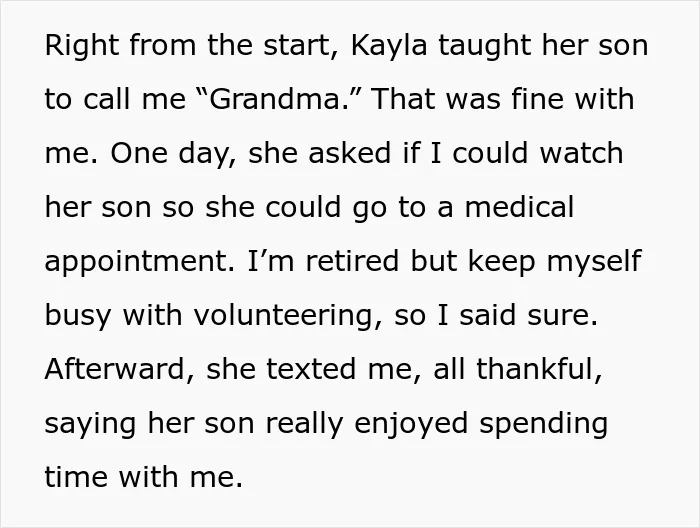
Task: Click the name "Kayla" in first line
Action: 389,46
